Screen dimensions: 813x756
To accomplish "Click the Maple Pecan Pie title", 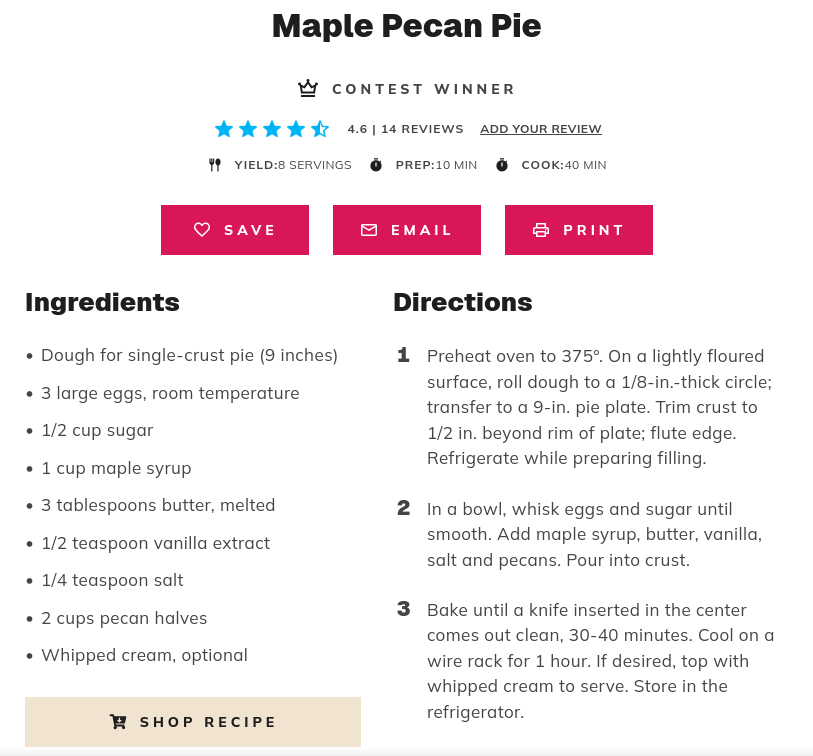I will [x=406, y=26].
